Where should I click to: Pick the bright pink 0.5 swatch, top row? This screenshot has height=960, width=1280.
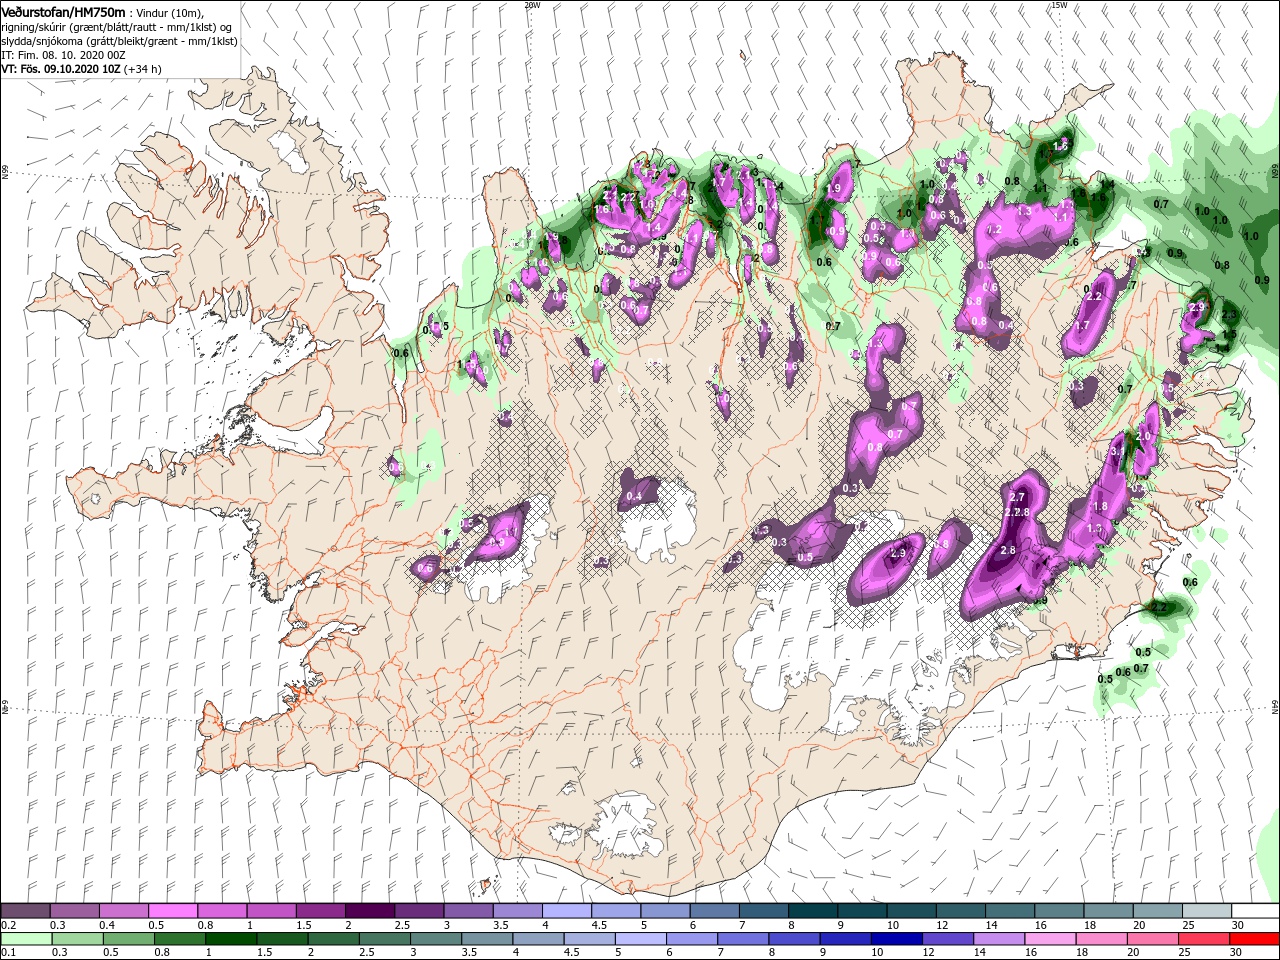tap(172, 911)
